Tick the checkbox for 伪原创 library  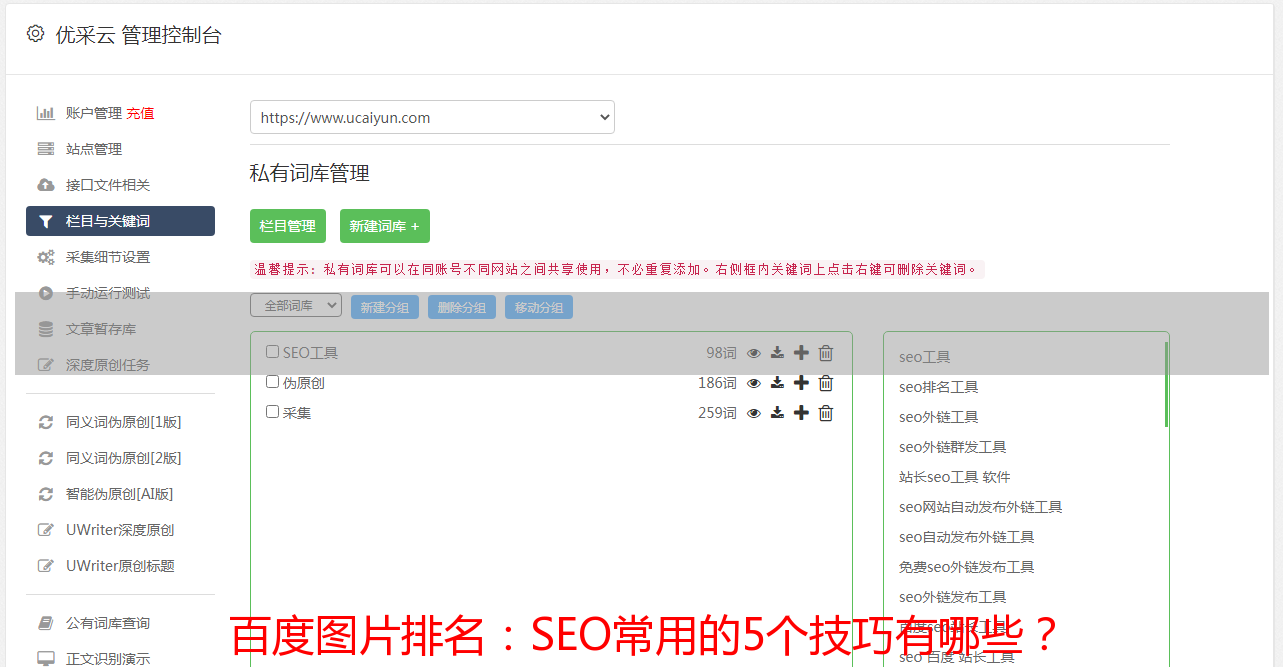(272, 382)
